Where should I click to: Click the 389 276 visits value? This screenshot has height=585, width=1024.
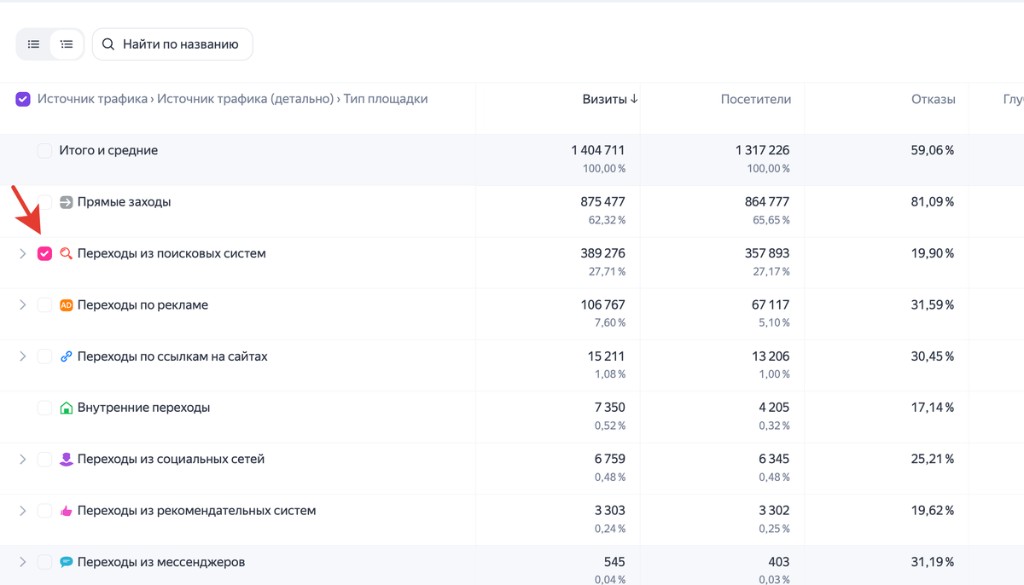603,253
